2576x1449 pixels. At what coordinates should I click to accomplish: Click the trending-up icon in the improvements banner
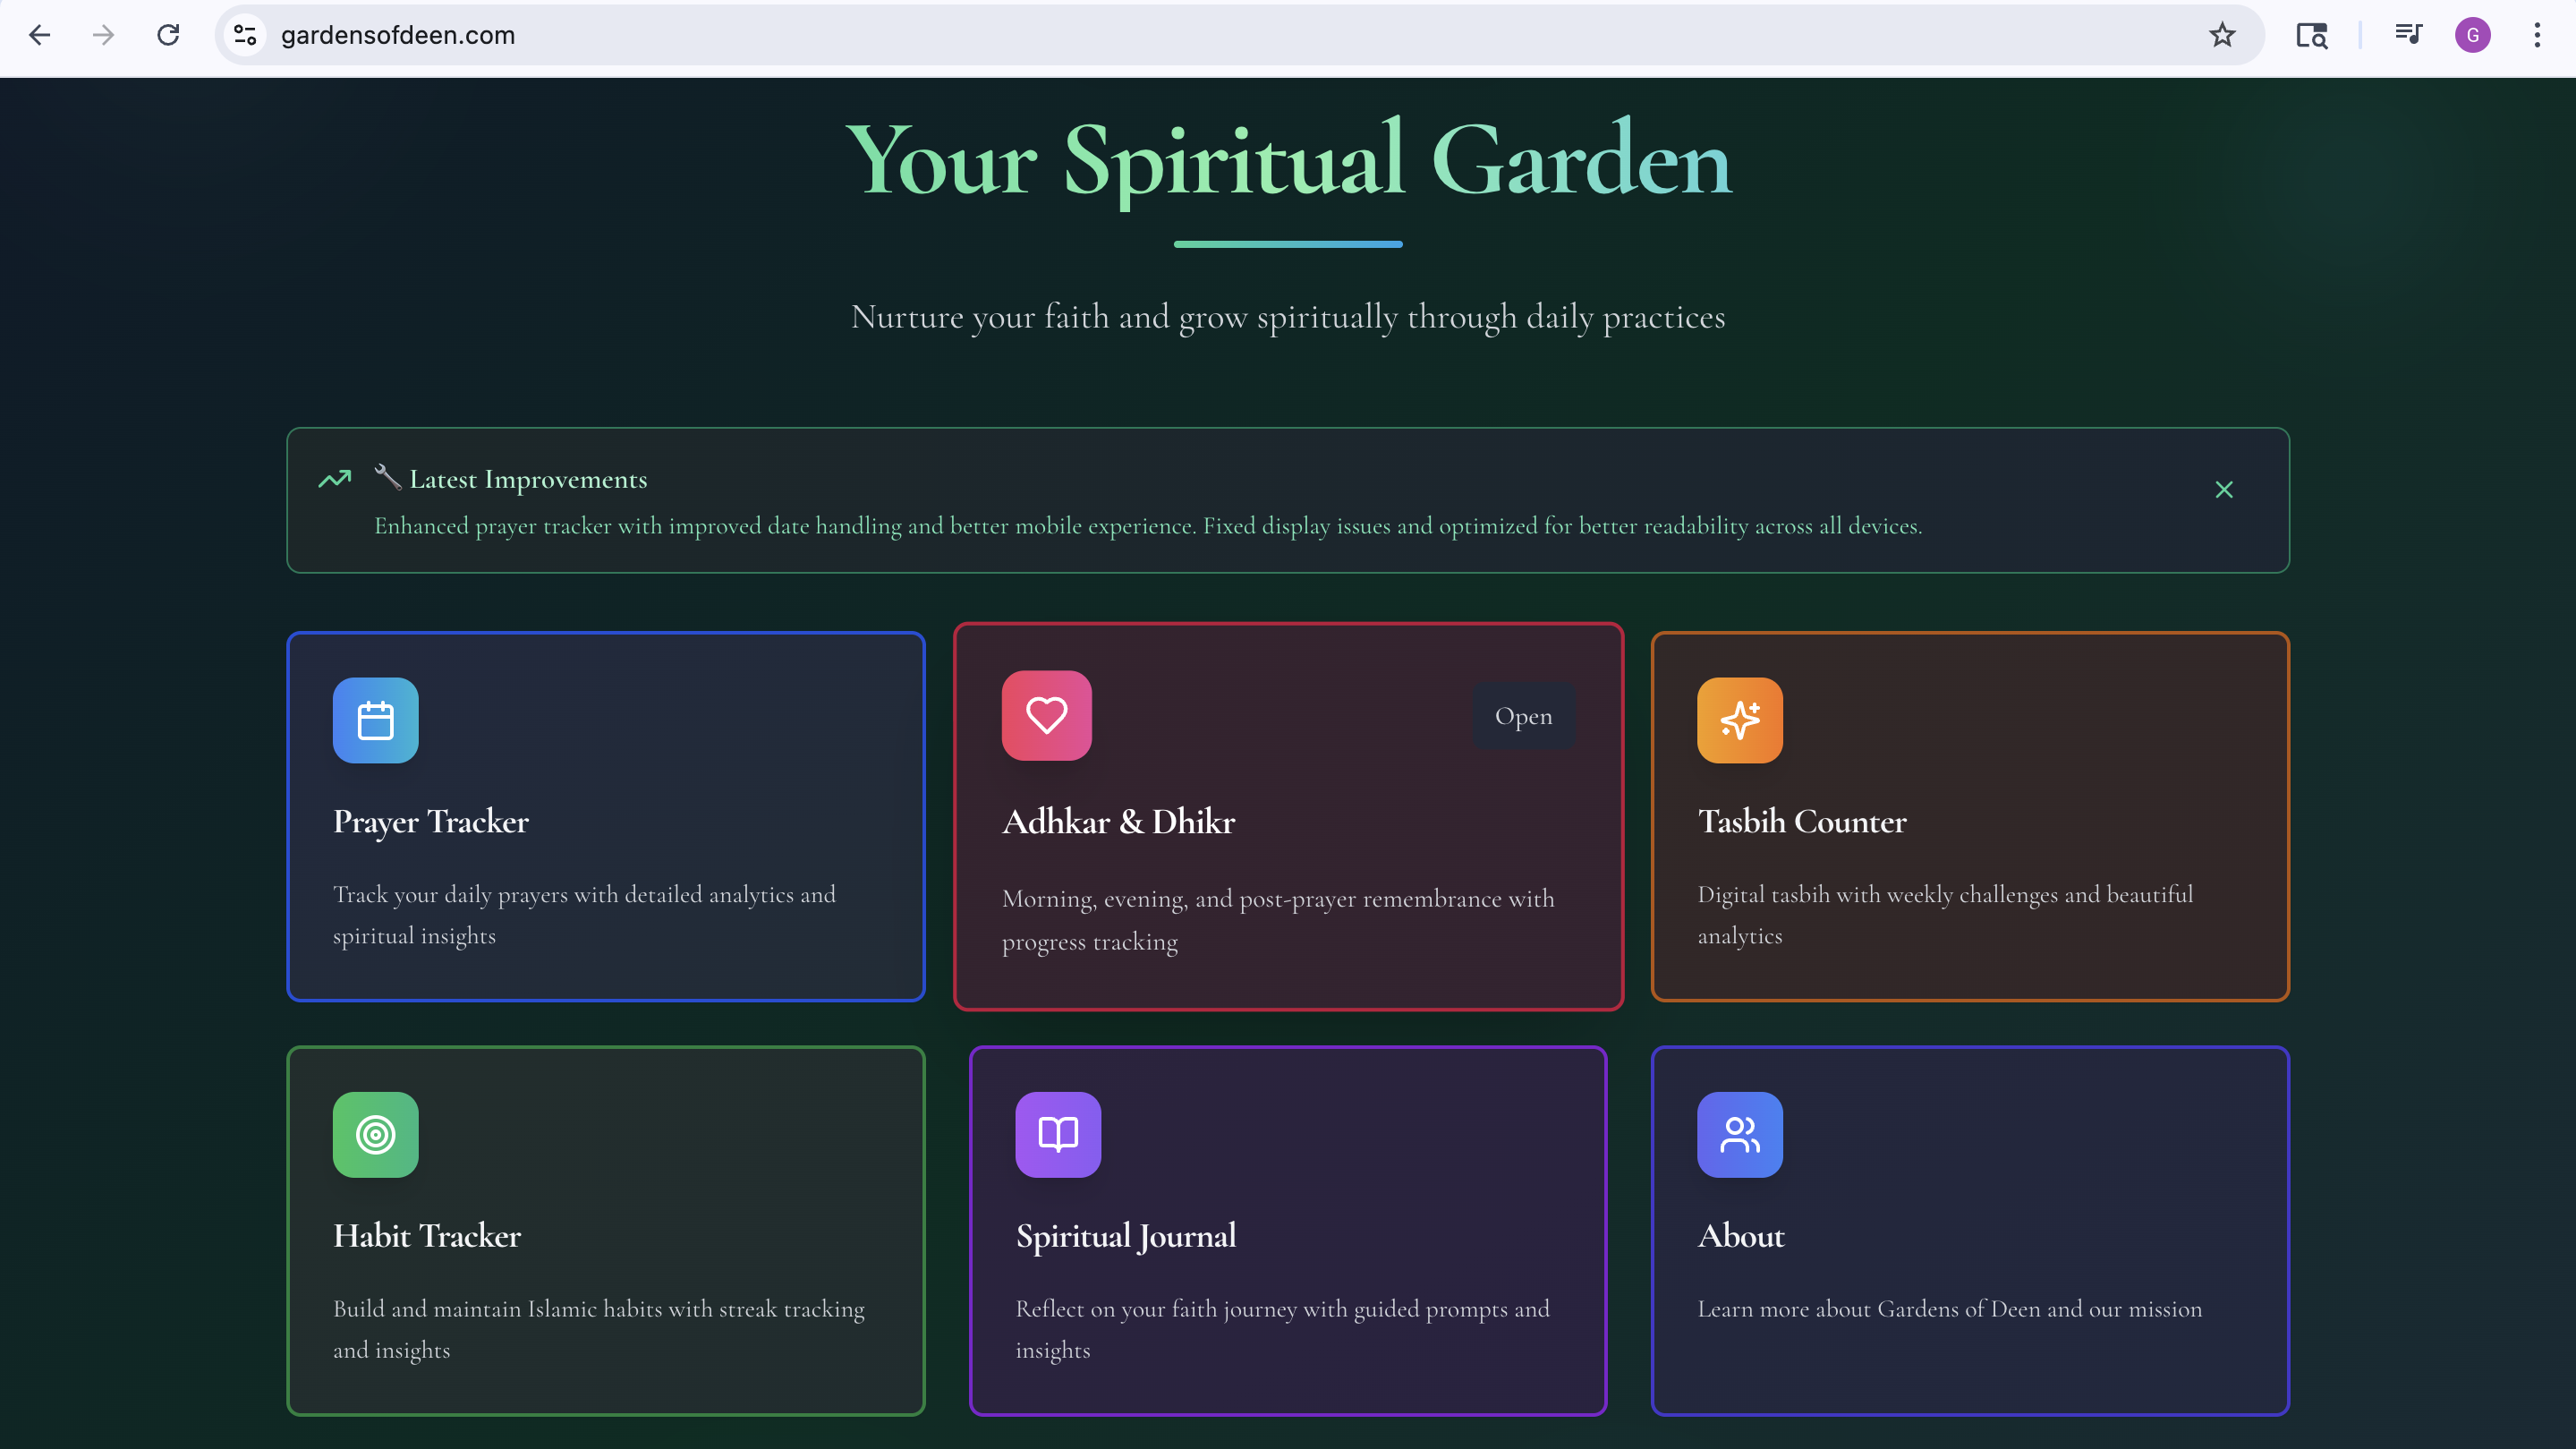tap(335, 479)
